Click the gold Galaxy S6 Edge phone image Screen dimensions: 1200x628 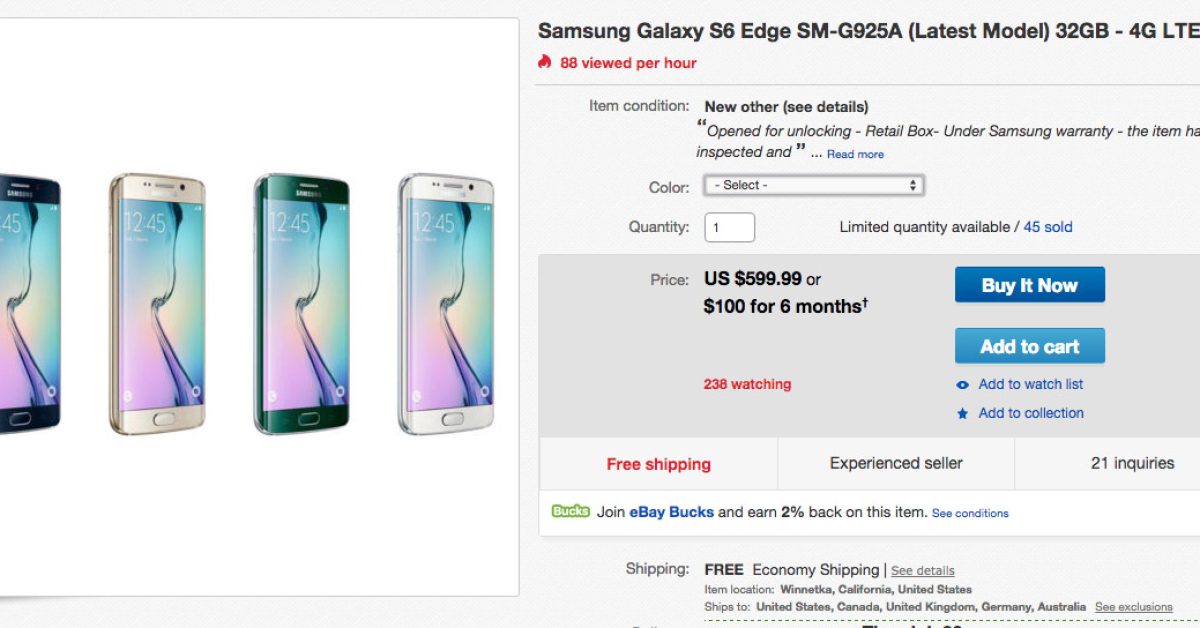[156, 304]
